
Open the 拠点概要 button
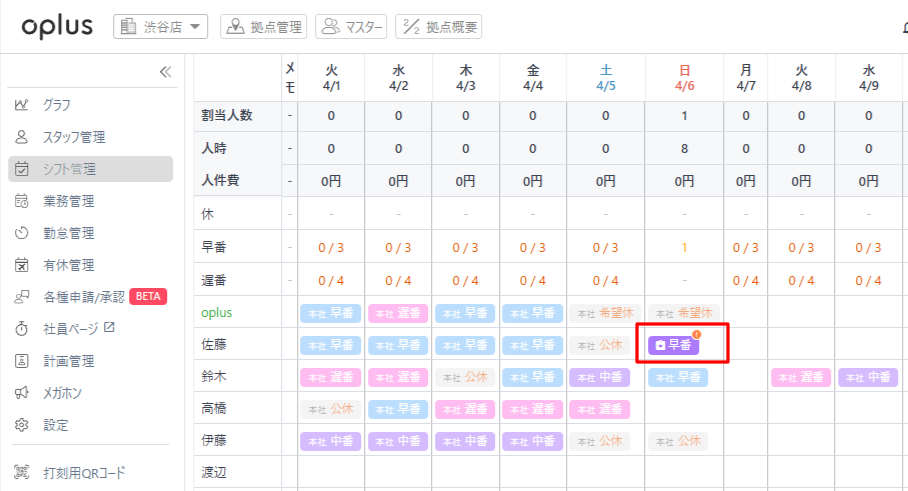tap(439, 27)
